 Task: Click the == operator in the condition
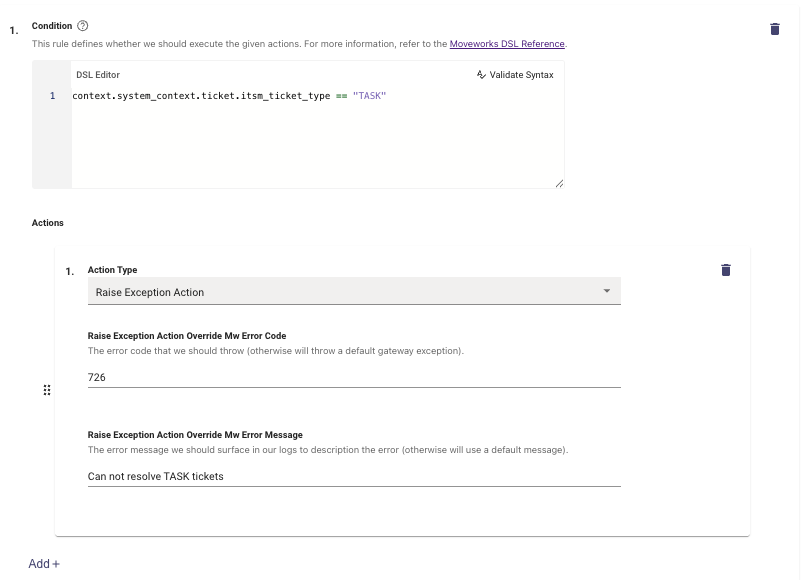coord(342,96)
